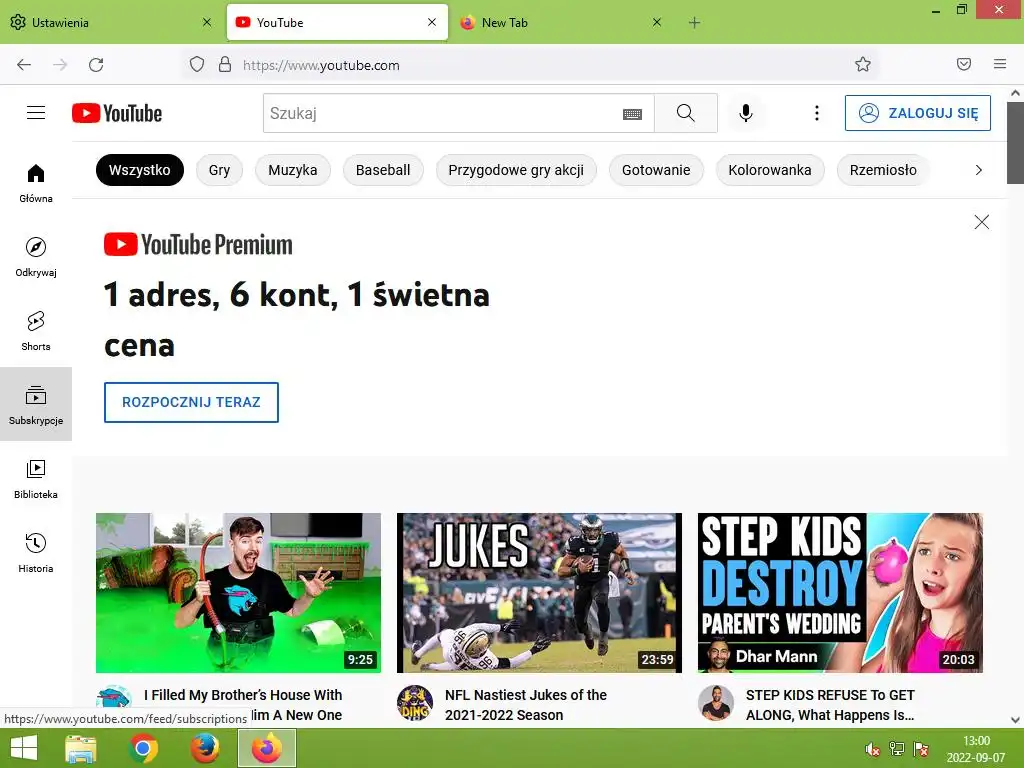Viewport: 1024px width, 768px height.
Task: Select the Rzemiosło chip
Action: (883, 170)
